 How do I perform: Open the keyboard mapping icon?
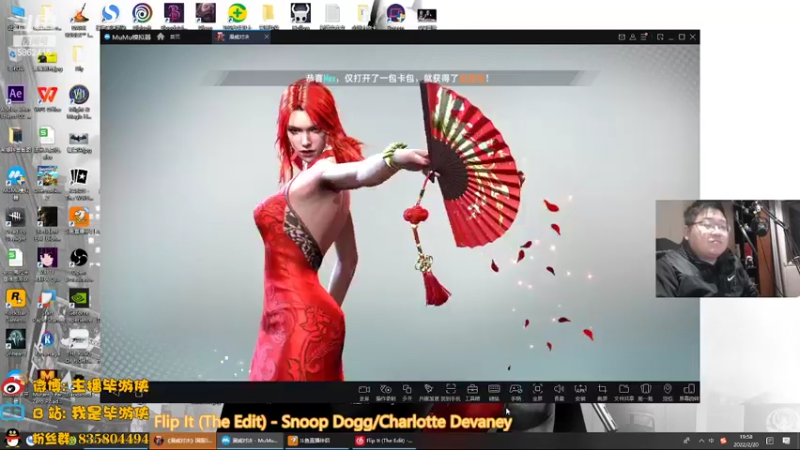(494, 390)
